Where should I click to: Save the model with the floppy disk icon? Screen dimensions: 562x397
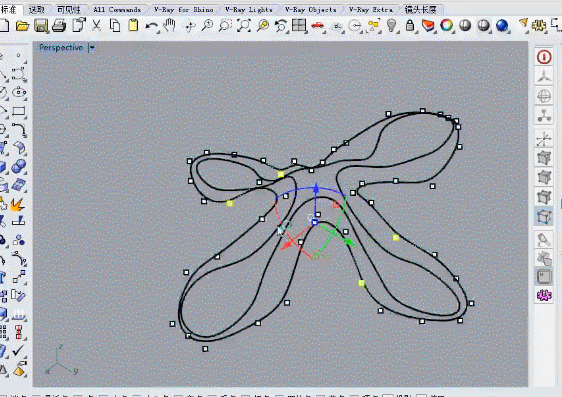(x=41, y=25)
